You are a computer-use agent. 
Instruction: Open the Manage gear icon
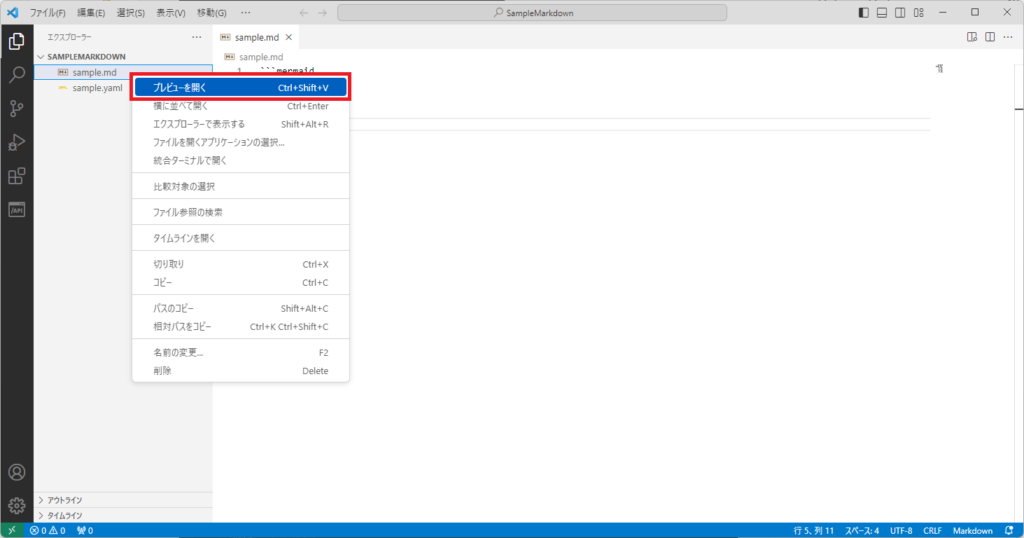coord(16,505)
